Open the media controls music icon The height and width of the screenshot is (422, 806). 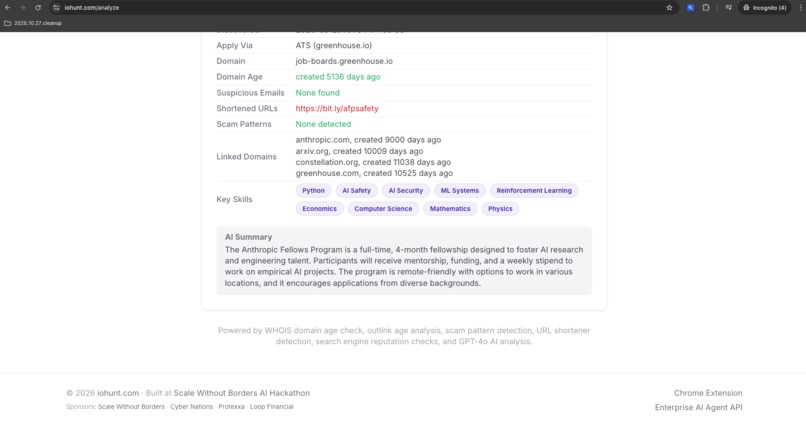(x=728, y=8)
